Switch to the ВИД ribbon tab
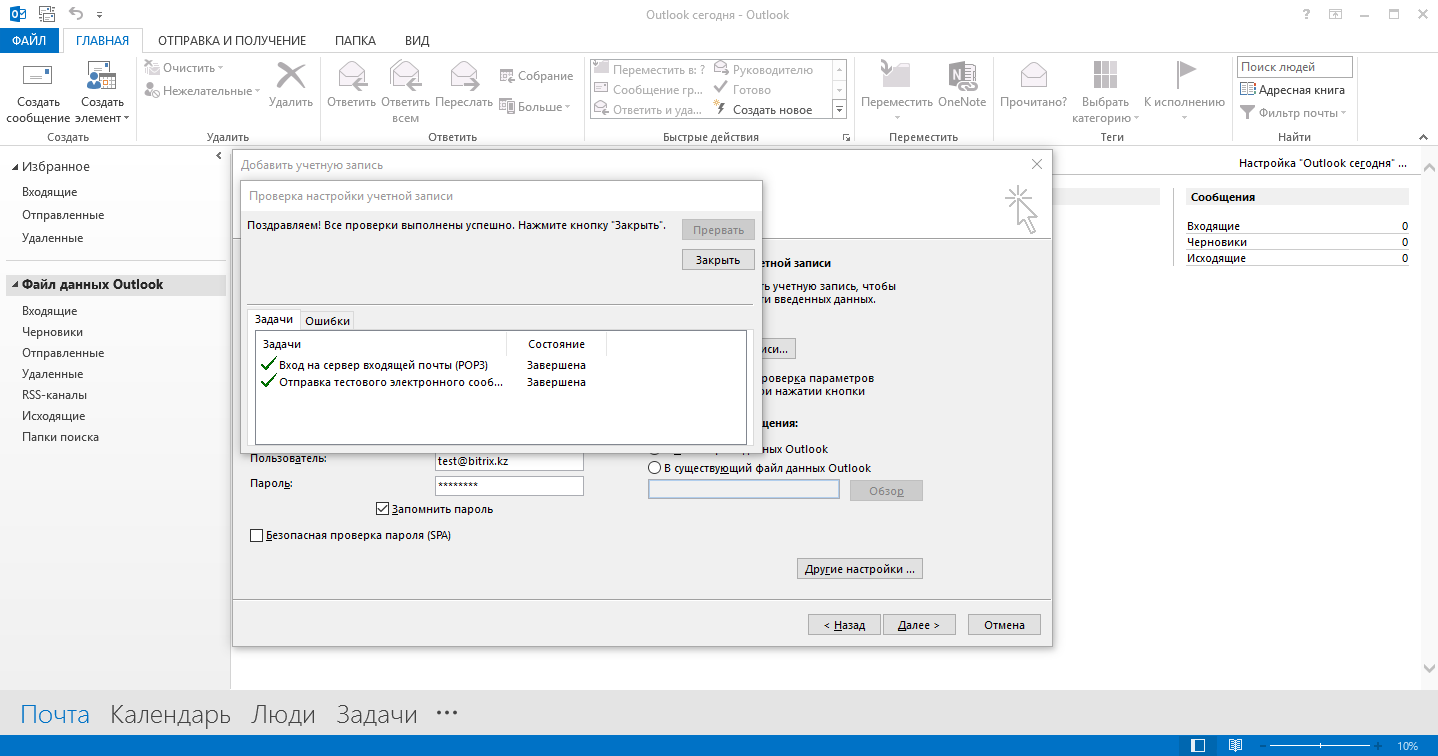 click(x=417, y=41)
